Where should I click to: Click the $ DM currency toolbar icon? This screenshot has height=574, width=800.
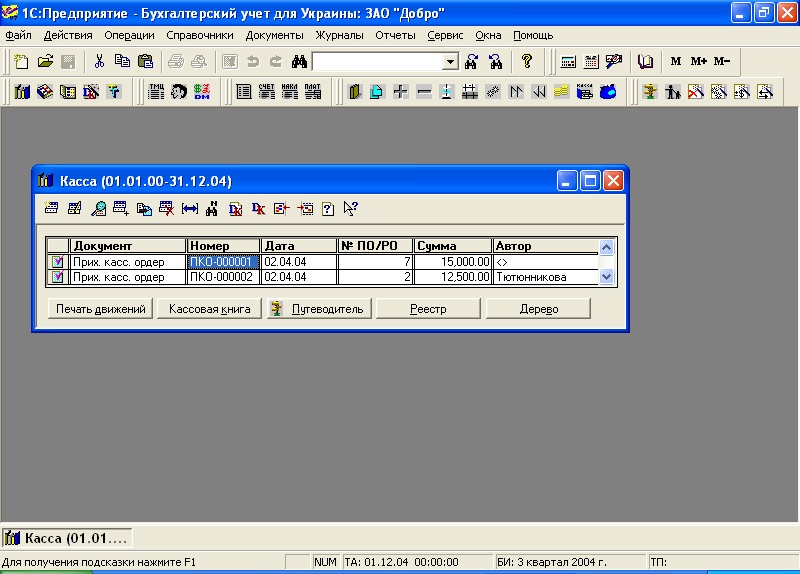202,92
